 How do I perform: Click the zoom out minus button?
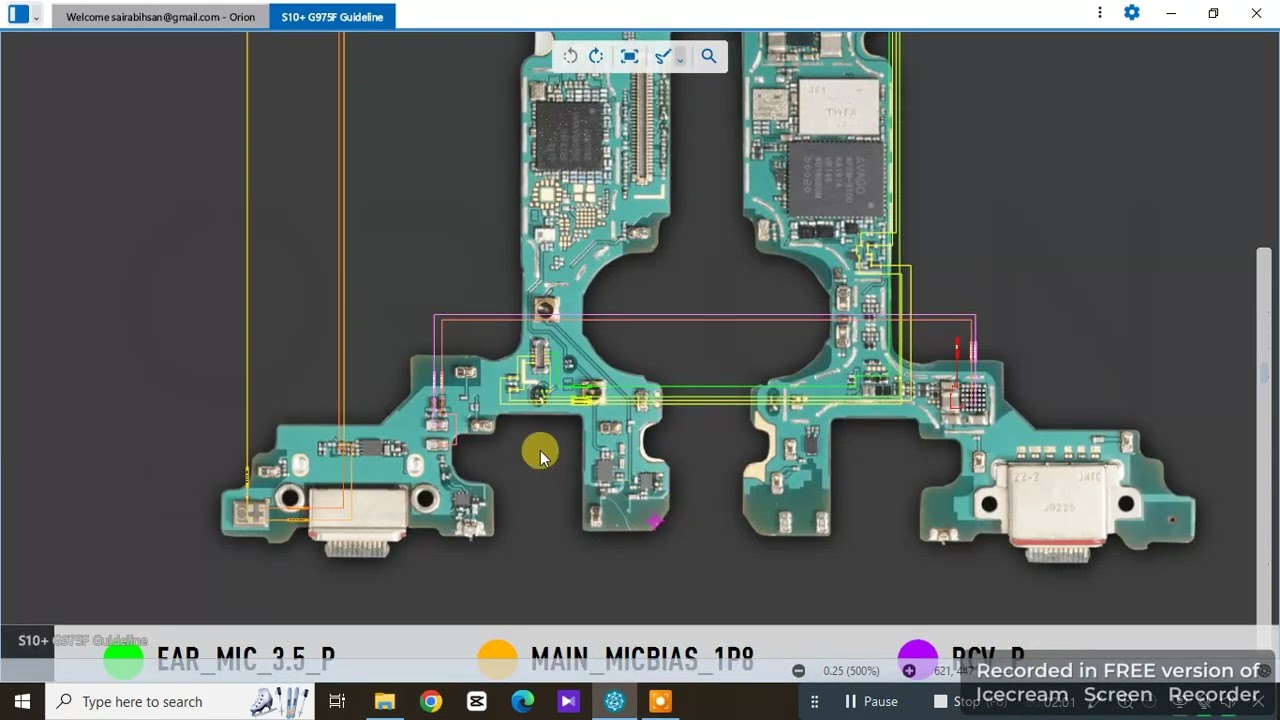click(798, 671)
